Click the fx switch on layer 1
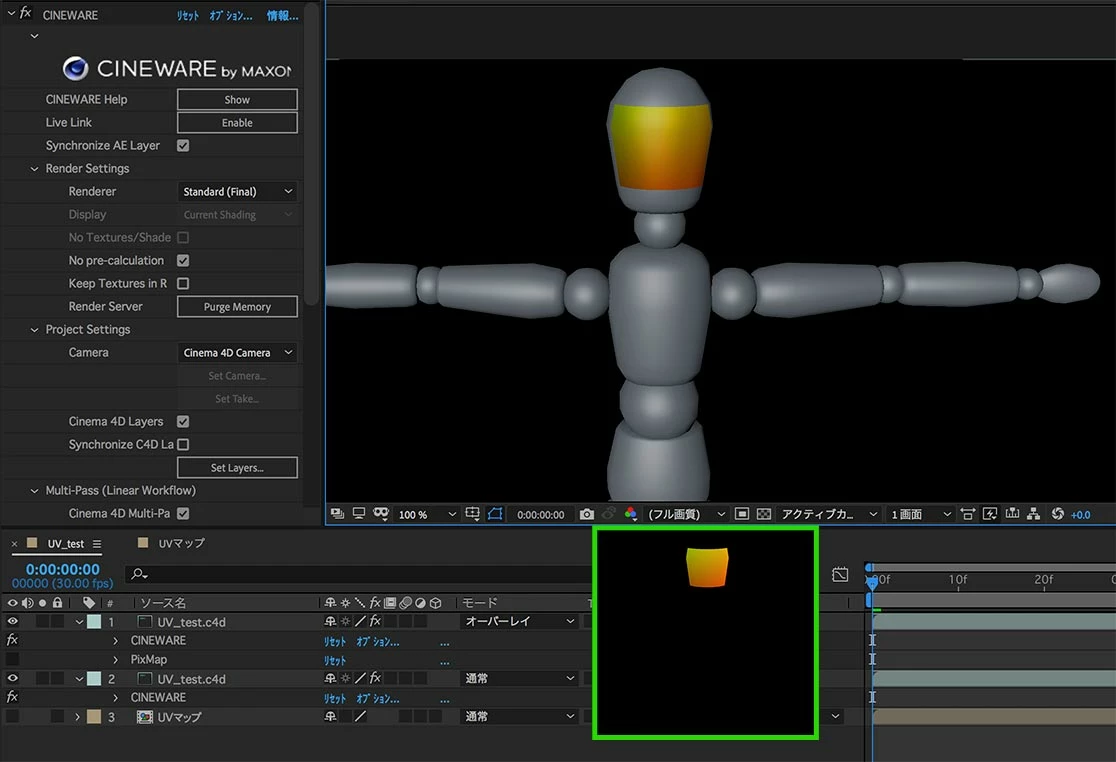The width and height of the screenshot is (1116, 762). click(375, 621)
